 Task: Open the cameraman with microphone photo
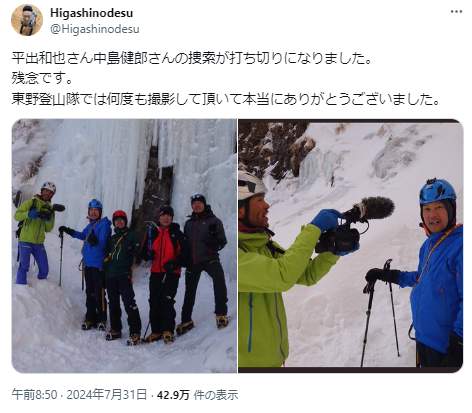pyautogui.click(x=350, y=246)
